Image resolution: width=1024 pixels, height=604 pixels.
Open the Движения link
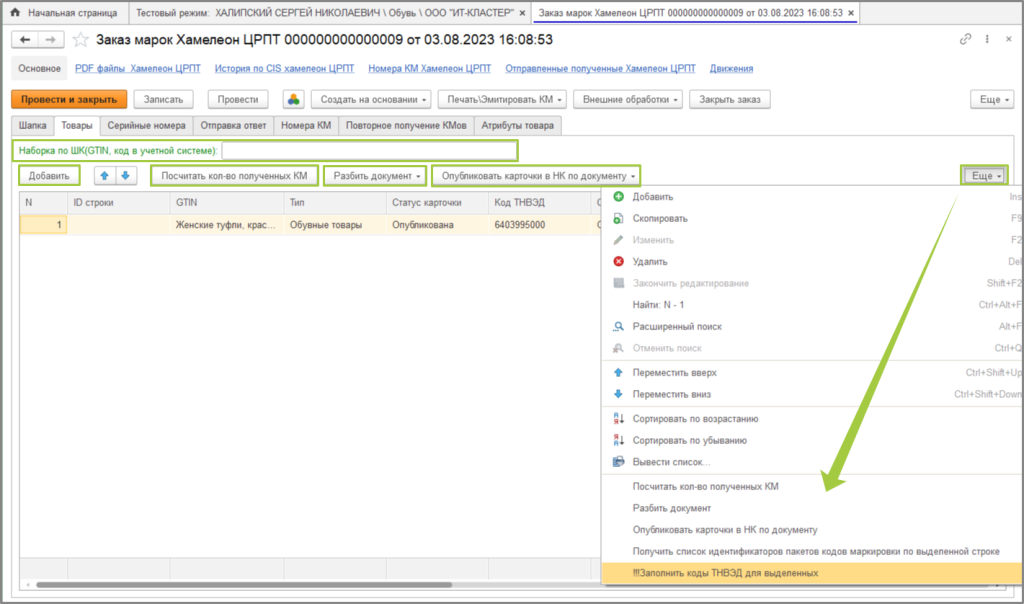[x=731, y=68]
